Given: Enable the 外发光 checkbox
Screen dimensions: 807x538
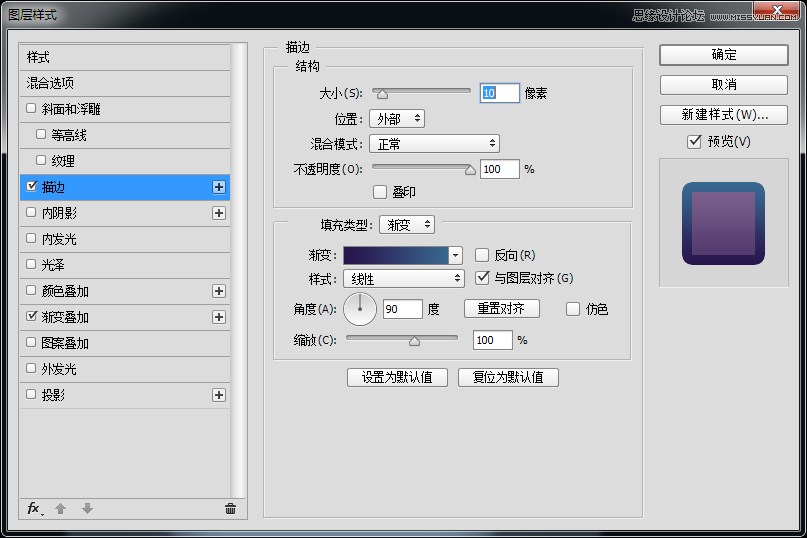Looking at the screenshot, I should [x=31, y=368].
